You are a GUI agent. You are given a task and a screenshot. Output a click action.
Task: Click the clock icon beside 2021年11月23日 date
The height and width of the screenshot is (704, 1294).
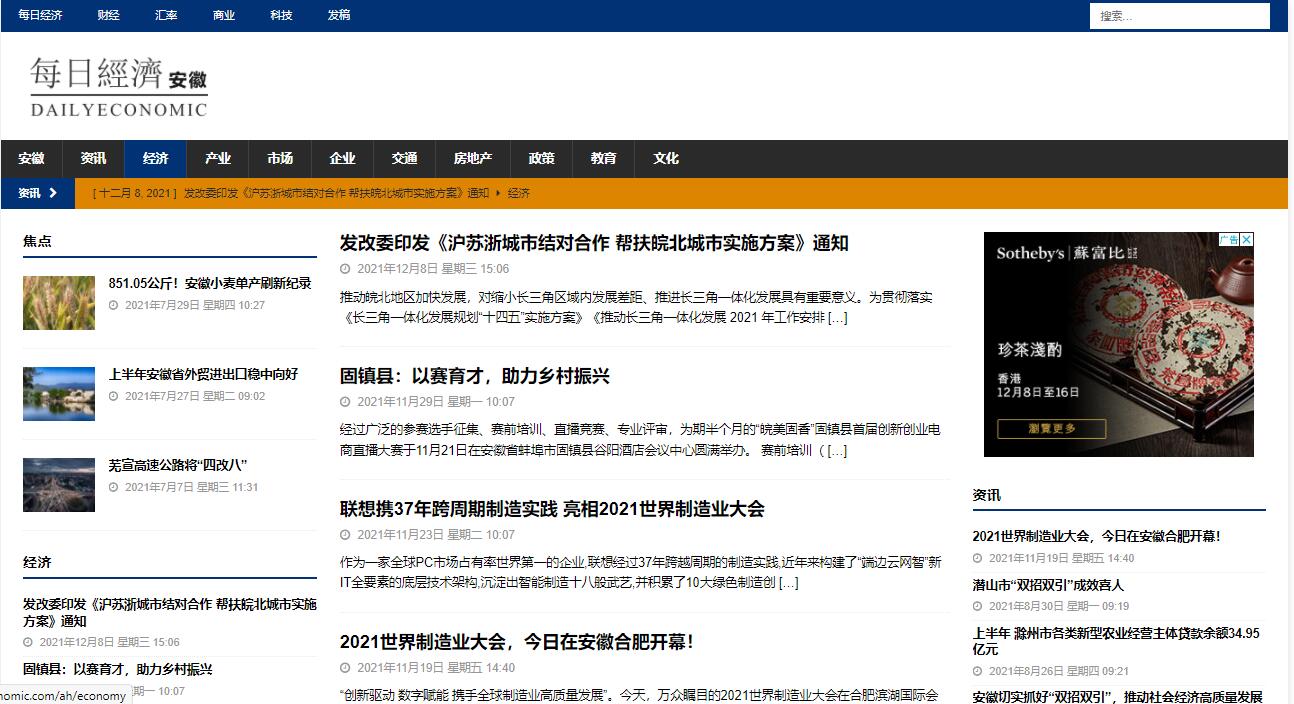click(x=345, y=535)
